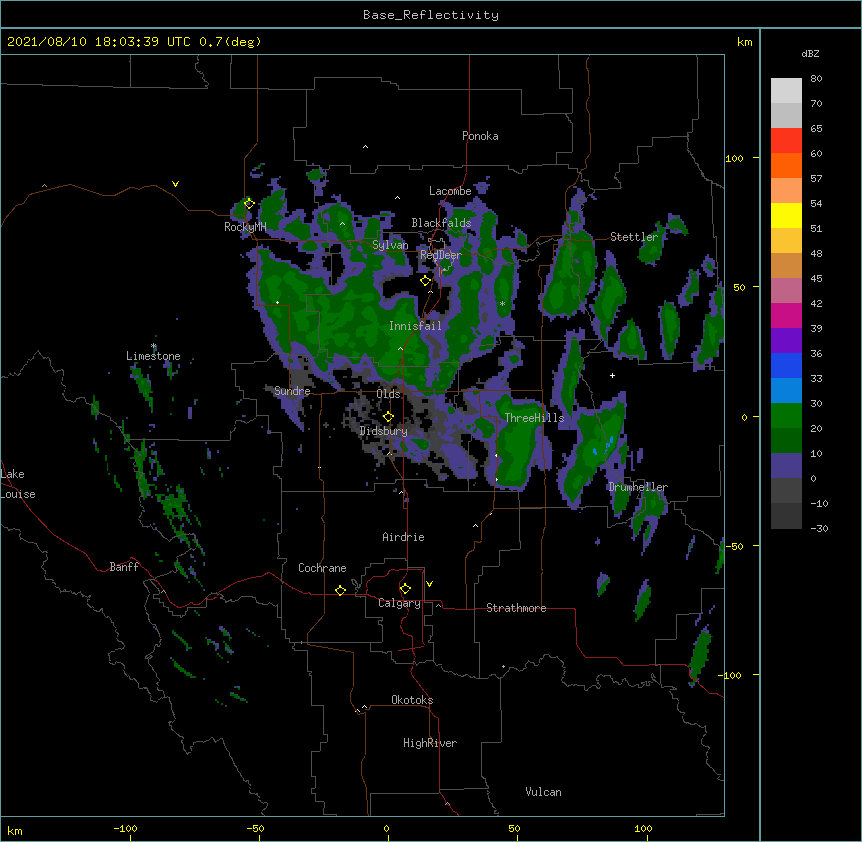Image resolution: width=862 pixels, height=842 pixels.
Task: Click the -100 tick on the bottom axis
Action: click(125, 828)
